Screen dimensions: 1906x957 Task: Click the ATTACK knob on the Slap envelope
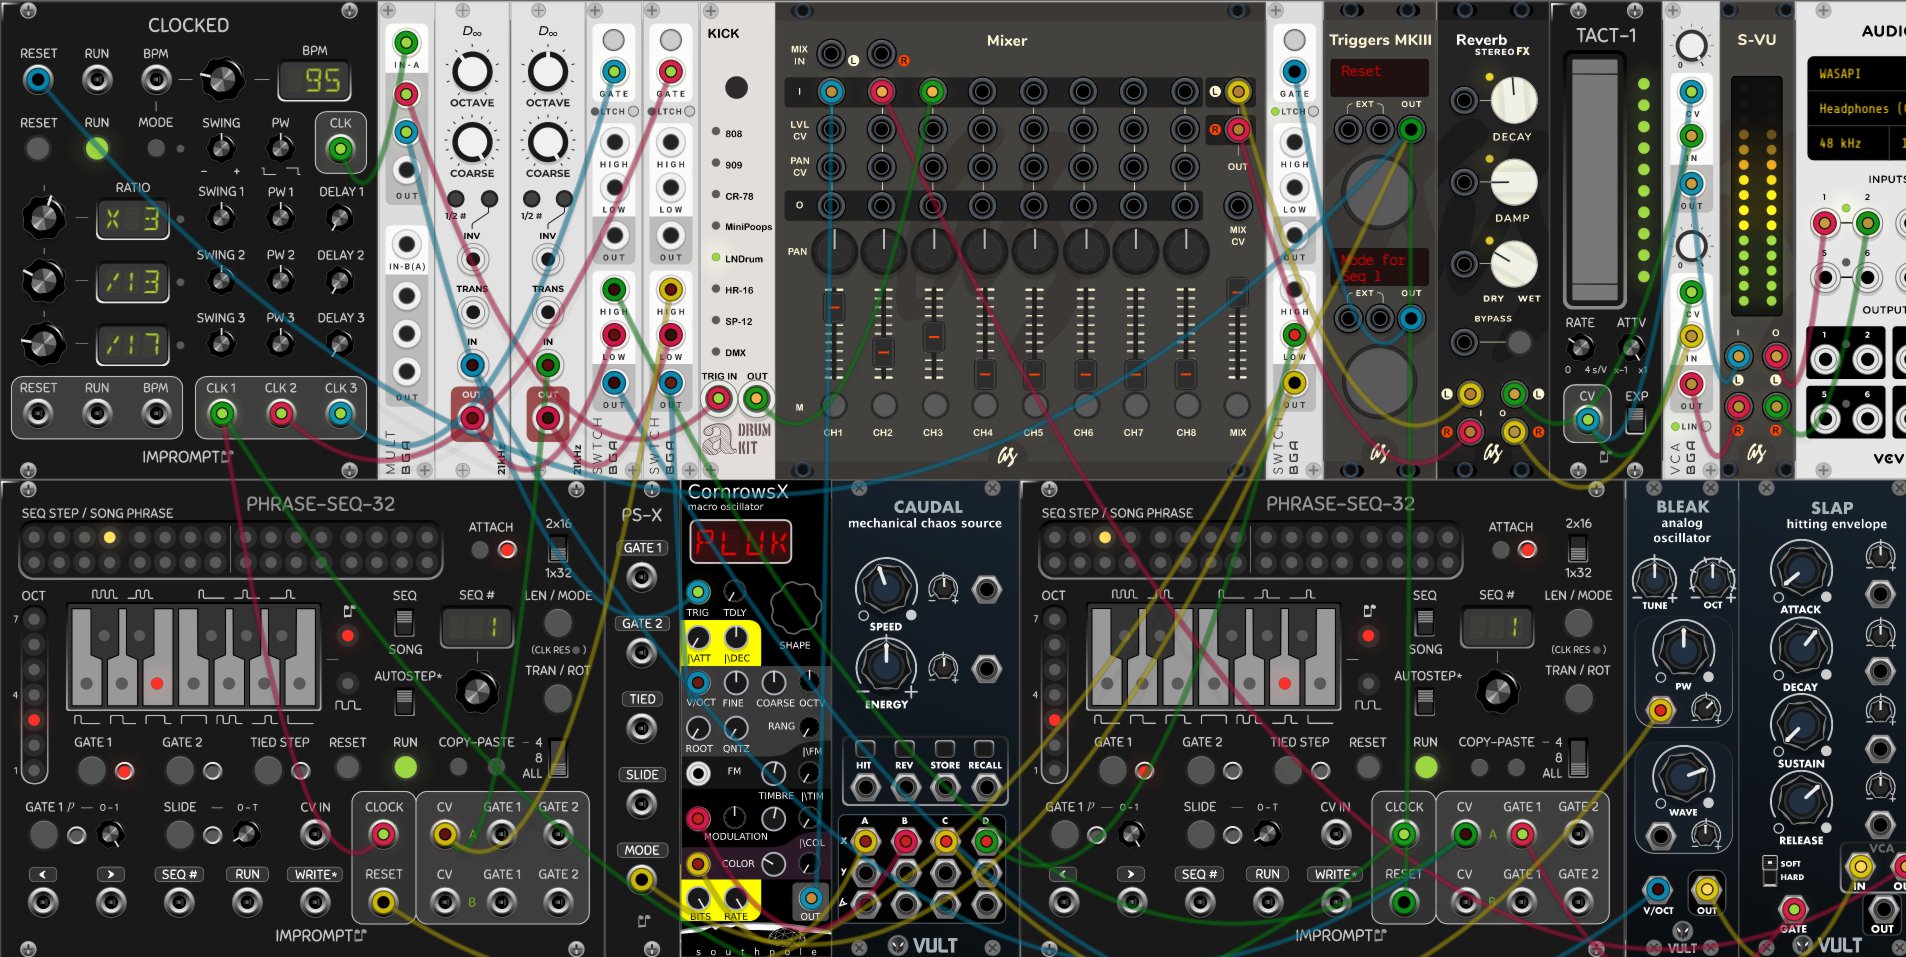(x=1801, y=570)
